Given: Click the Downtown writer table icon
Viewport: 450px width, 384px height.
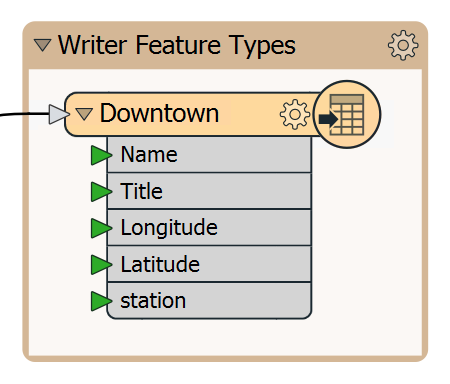Looking at the screenshot, I should (x=347, y=114).
